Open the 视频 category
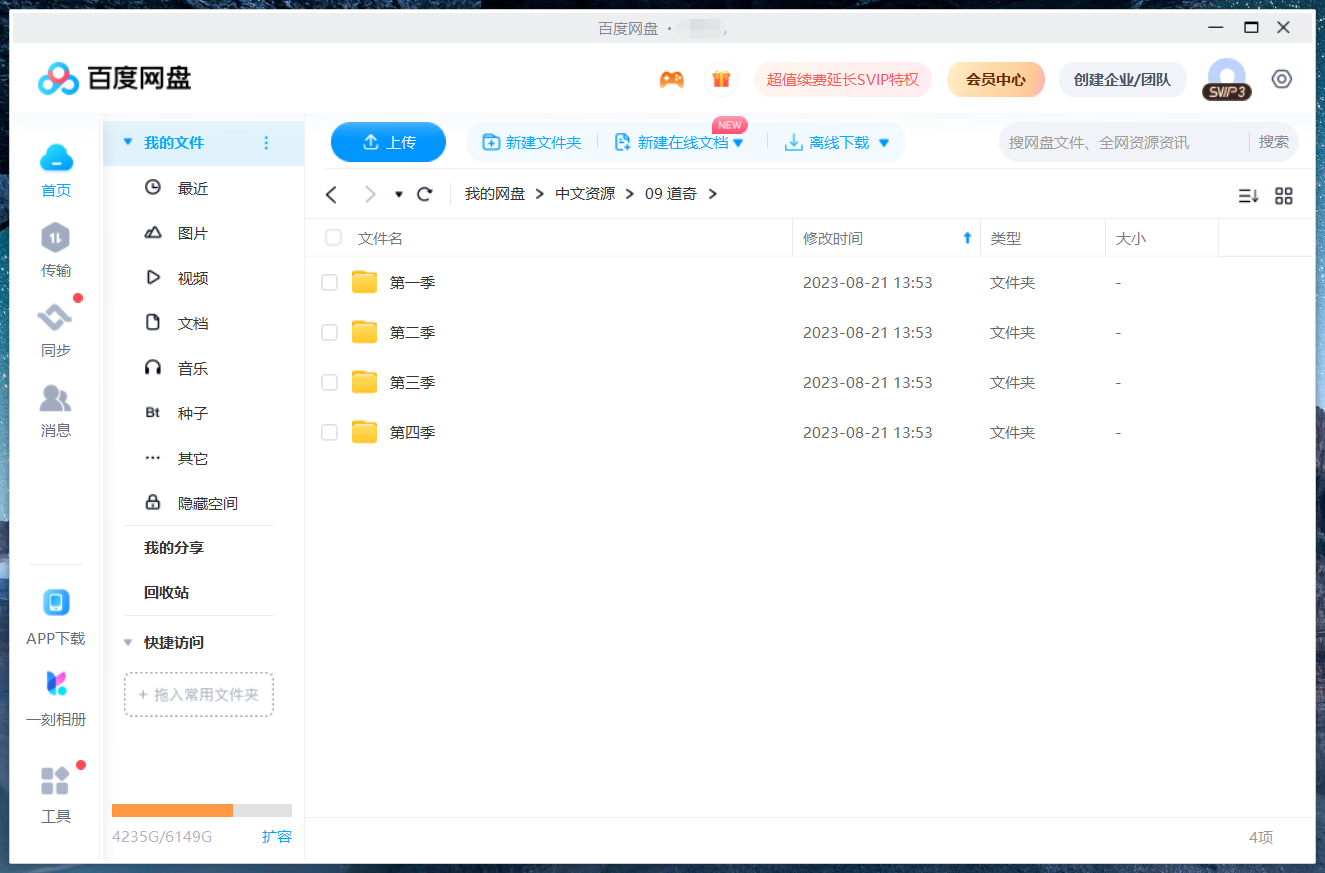Image resolution: width=1325 pixels, height=873 pixels. pos(192,277)
